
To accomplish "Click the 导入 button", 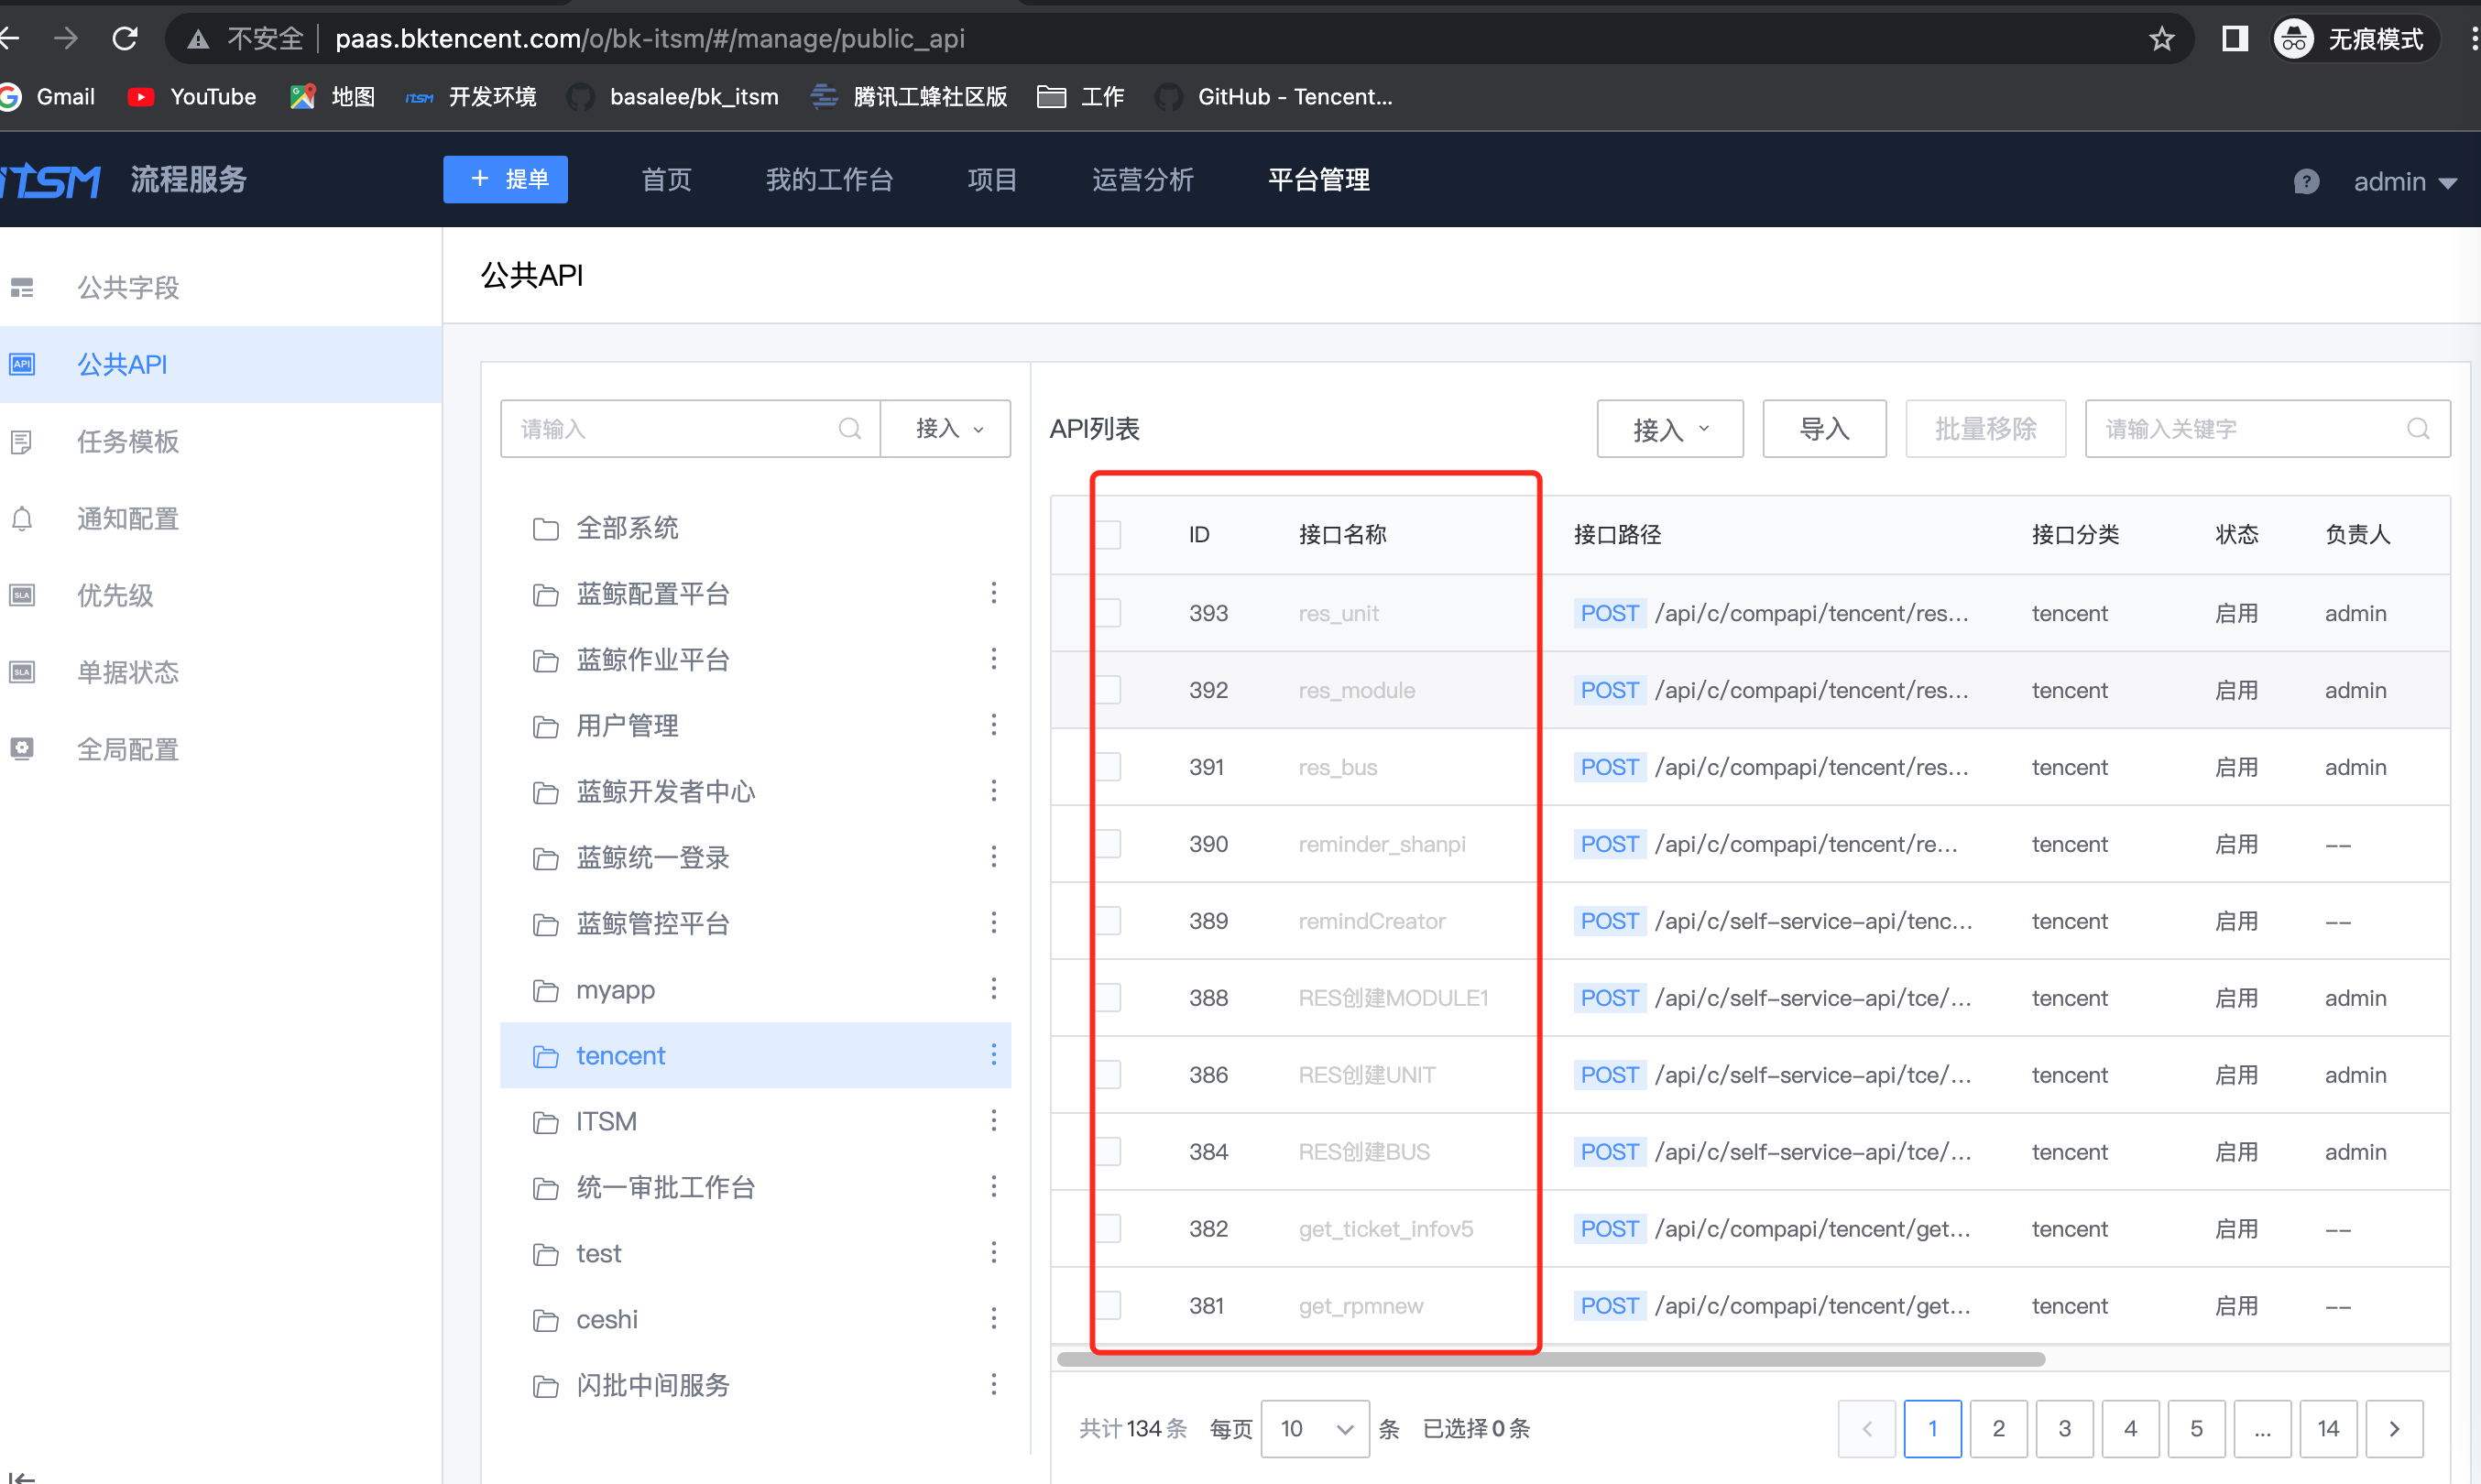I will pyautogui.click(x=1824, y=429).
